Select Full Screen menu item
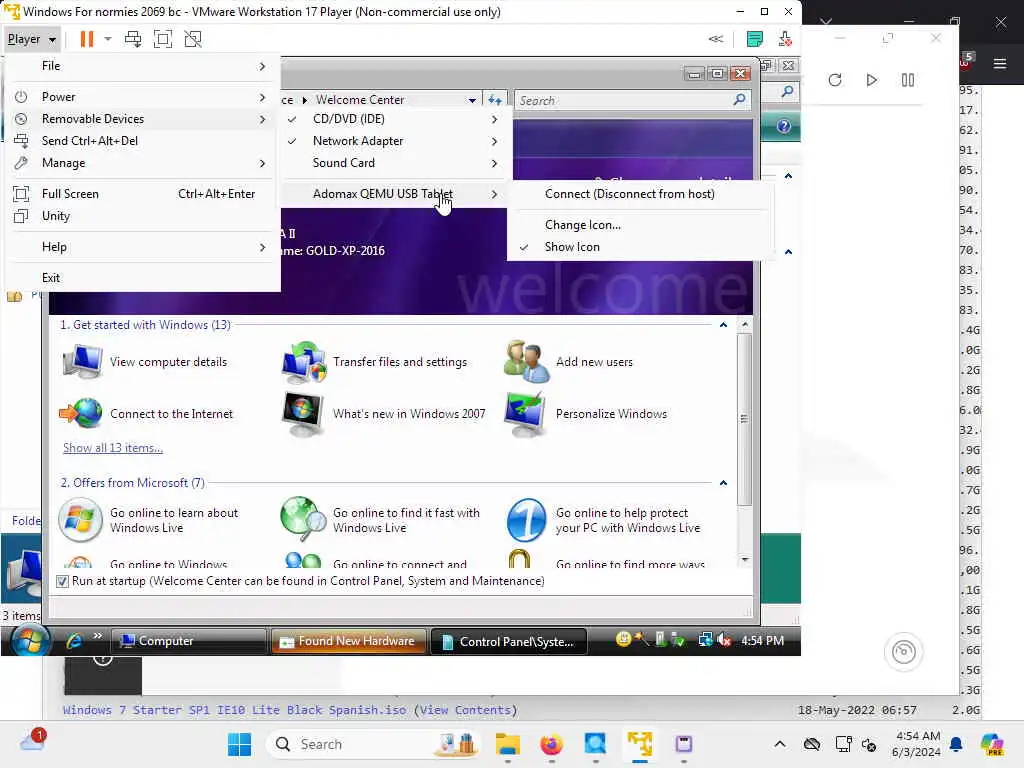 pos(144,194)
